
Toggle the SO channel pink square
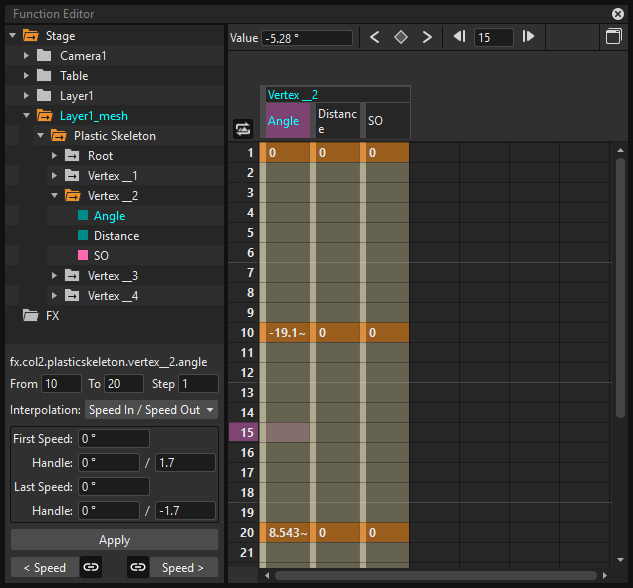point(83,255)
